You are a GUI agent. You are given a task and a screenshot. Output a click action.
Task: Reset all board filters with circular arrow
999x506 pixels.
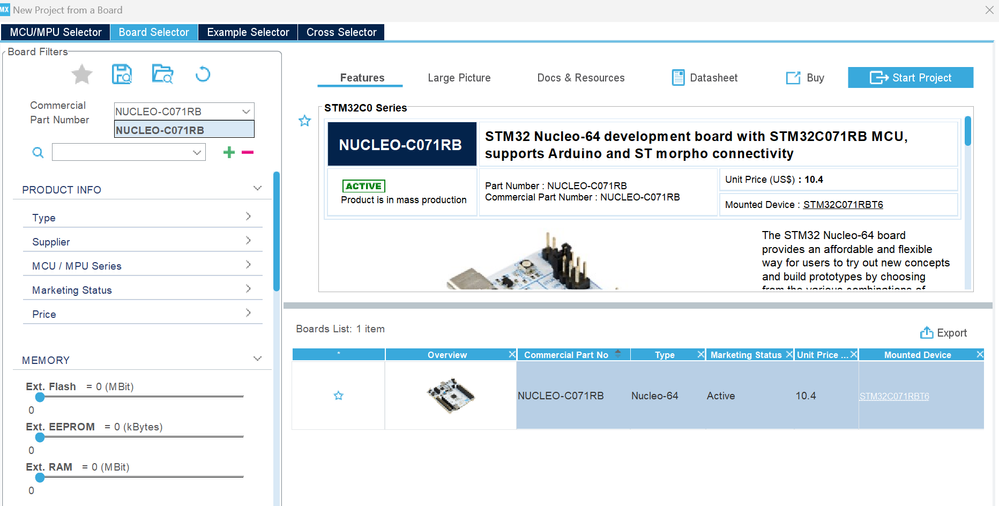point(203,75)
